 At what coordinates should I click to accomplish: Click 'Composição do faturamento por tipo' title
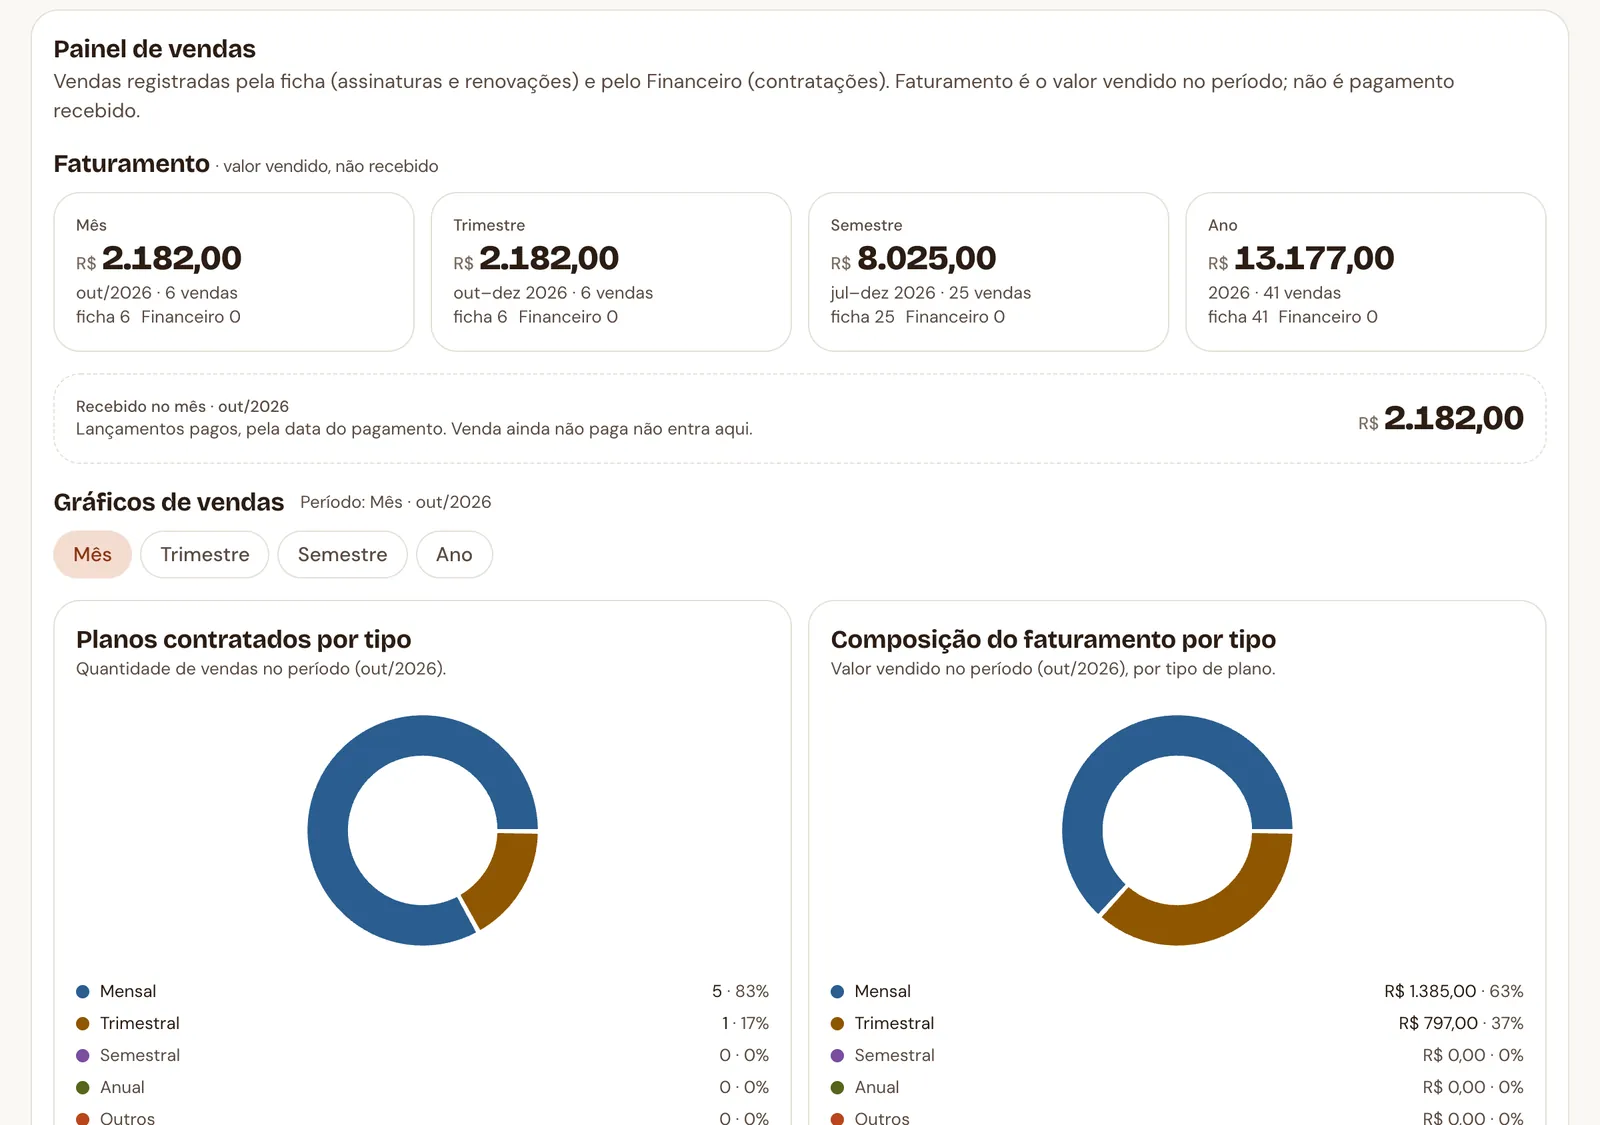[x=1053, y=639]
